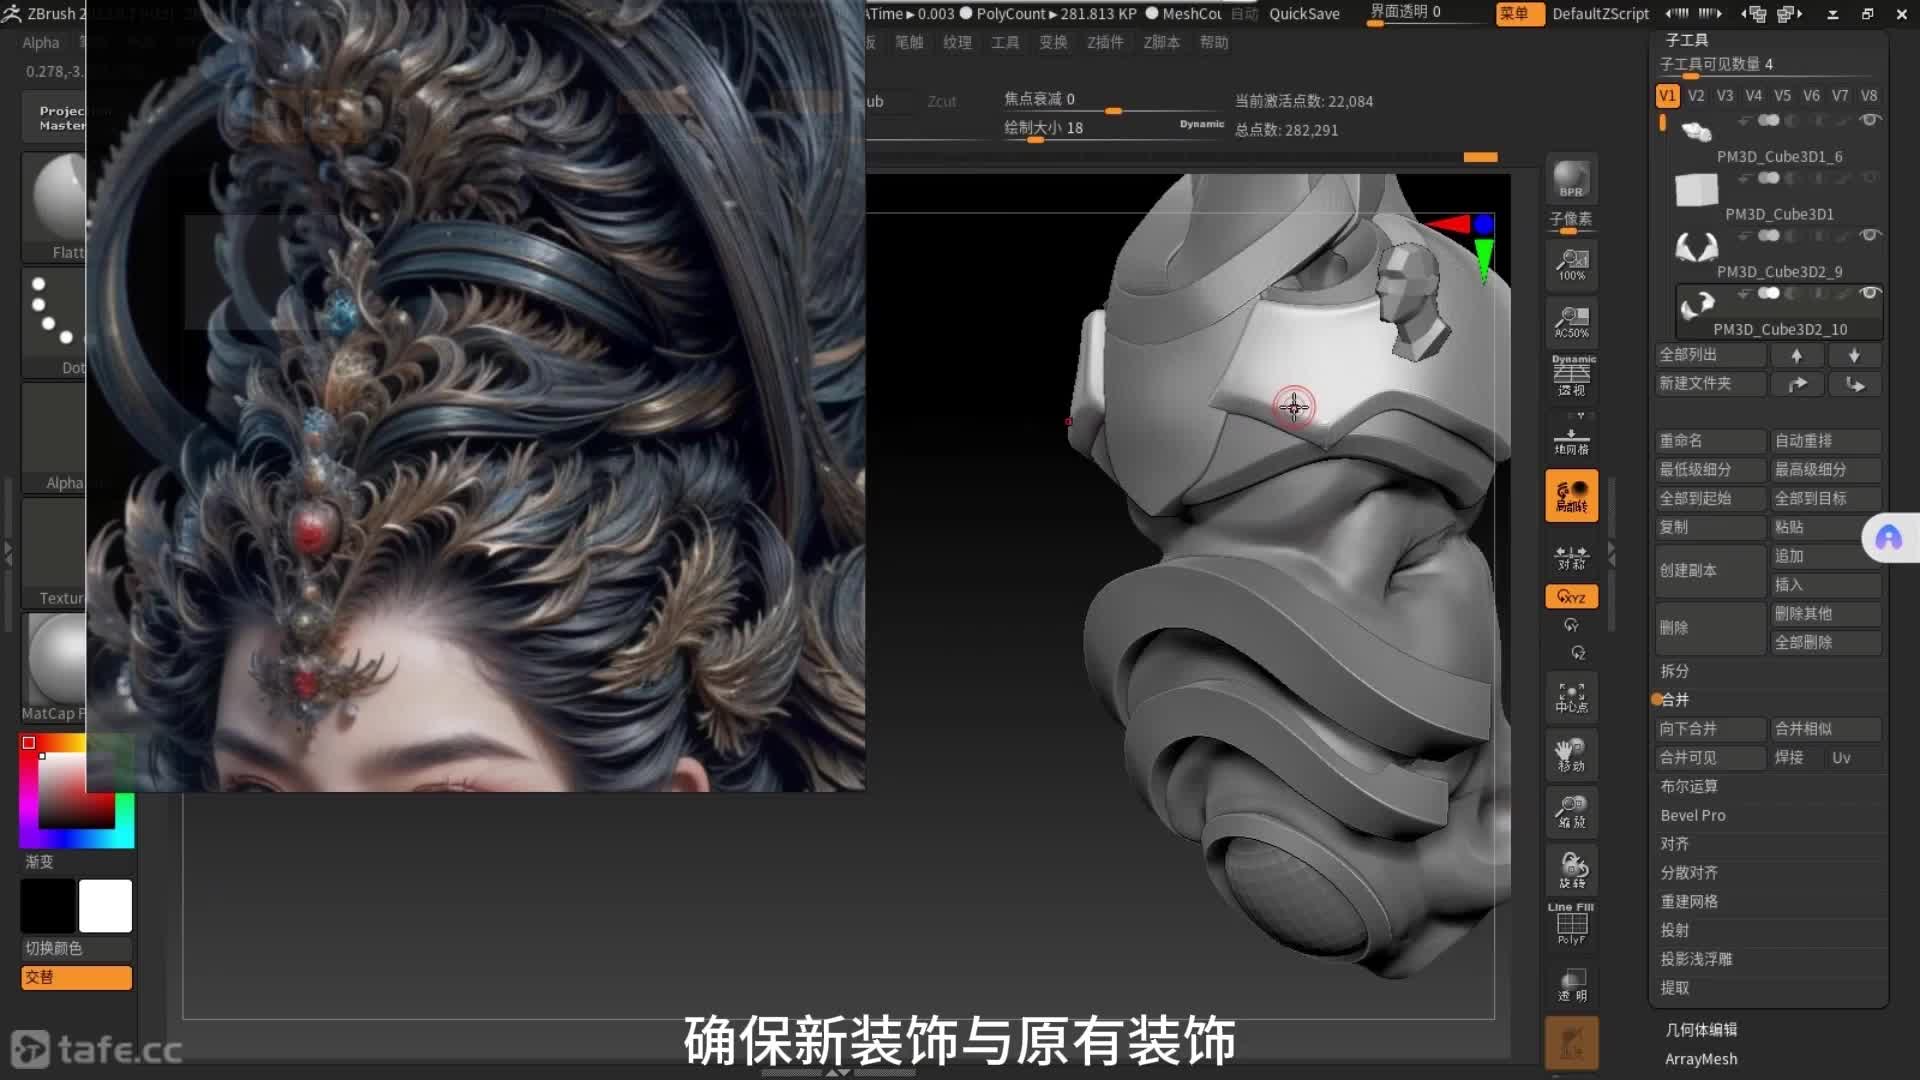Screen dimensions: 1920x1080
Task: Click the AC50% half-size zoom icon
Action: coord(1571,322)
